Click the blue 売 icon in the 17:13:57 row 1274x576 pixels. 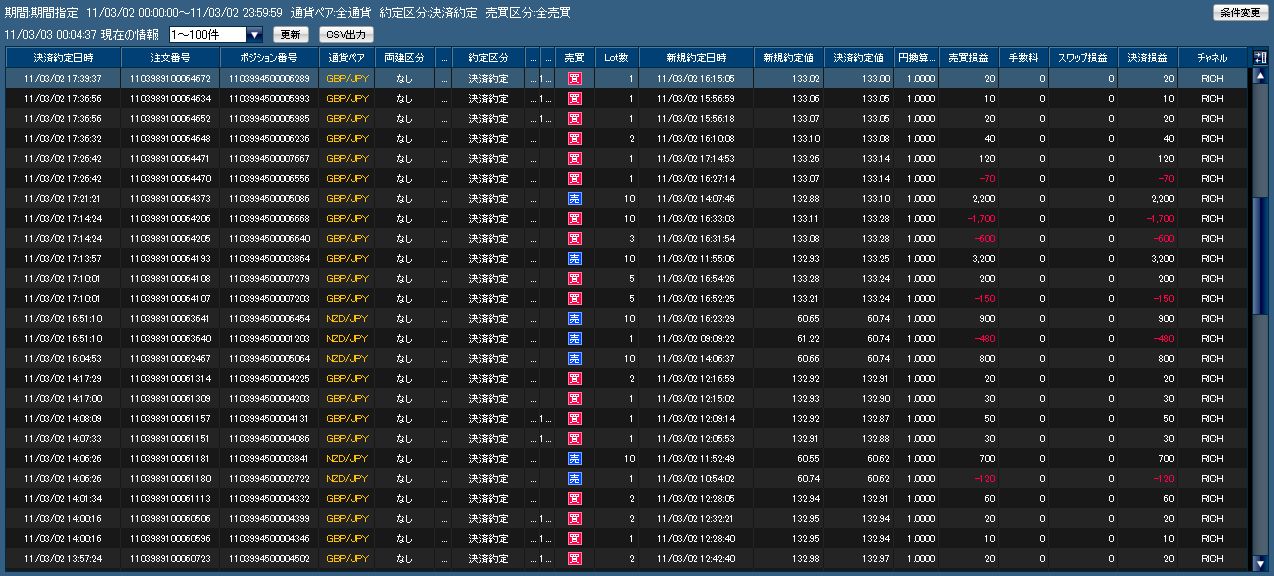point(574,258)
